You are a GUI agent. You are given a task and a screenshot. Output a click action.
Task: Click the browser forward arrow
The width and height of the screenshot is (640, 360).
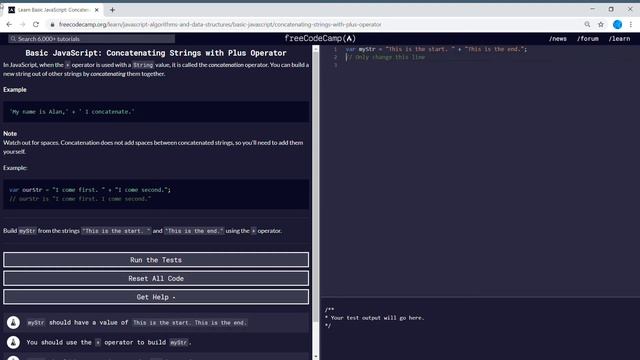[22, 24]
